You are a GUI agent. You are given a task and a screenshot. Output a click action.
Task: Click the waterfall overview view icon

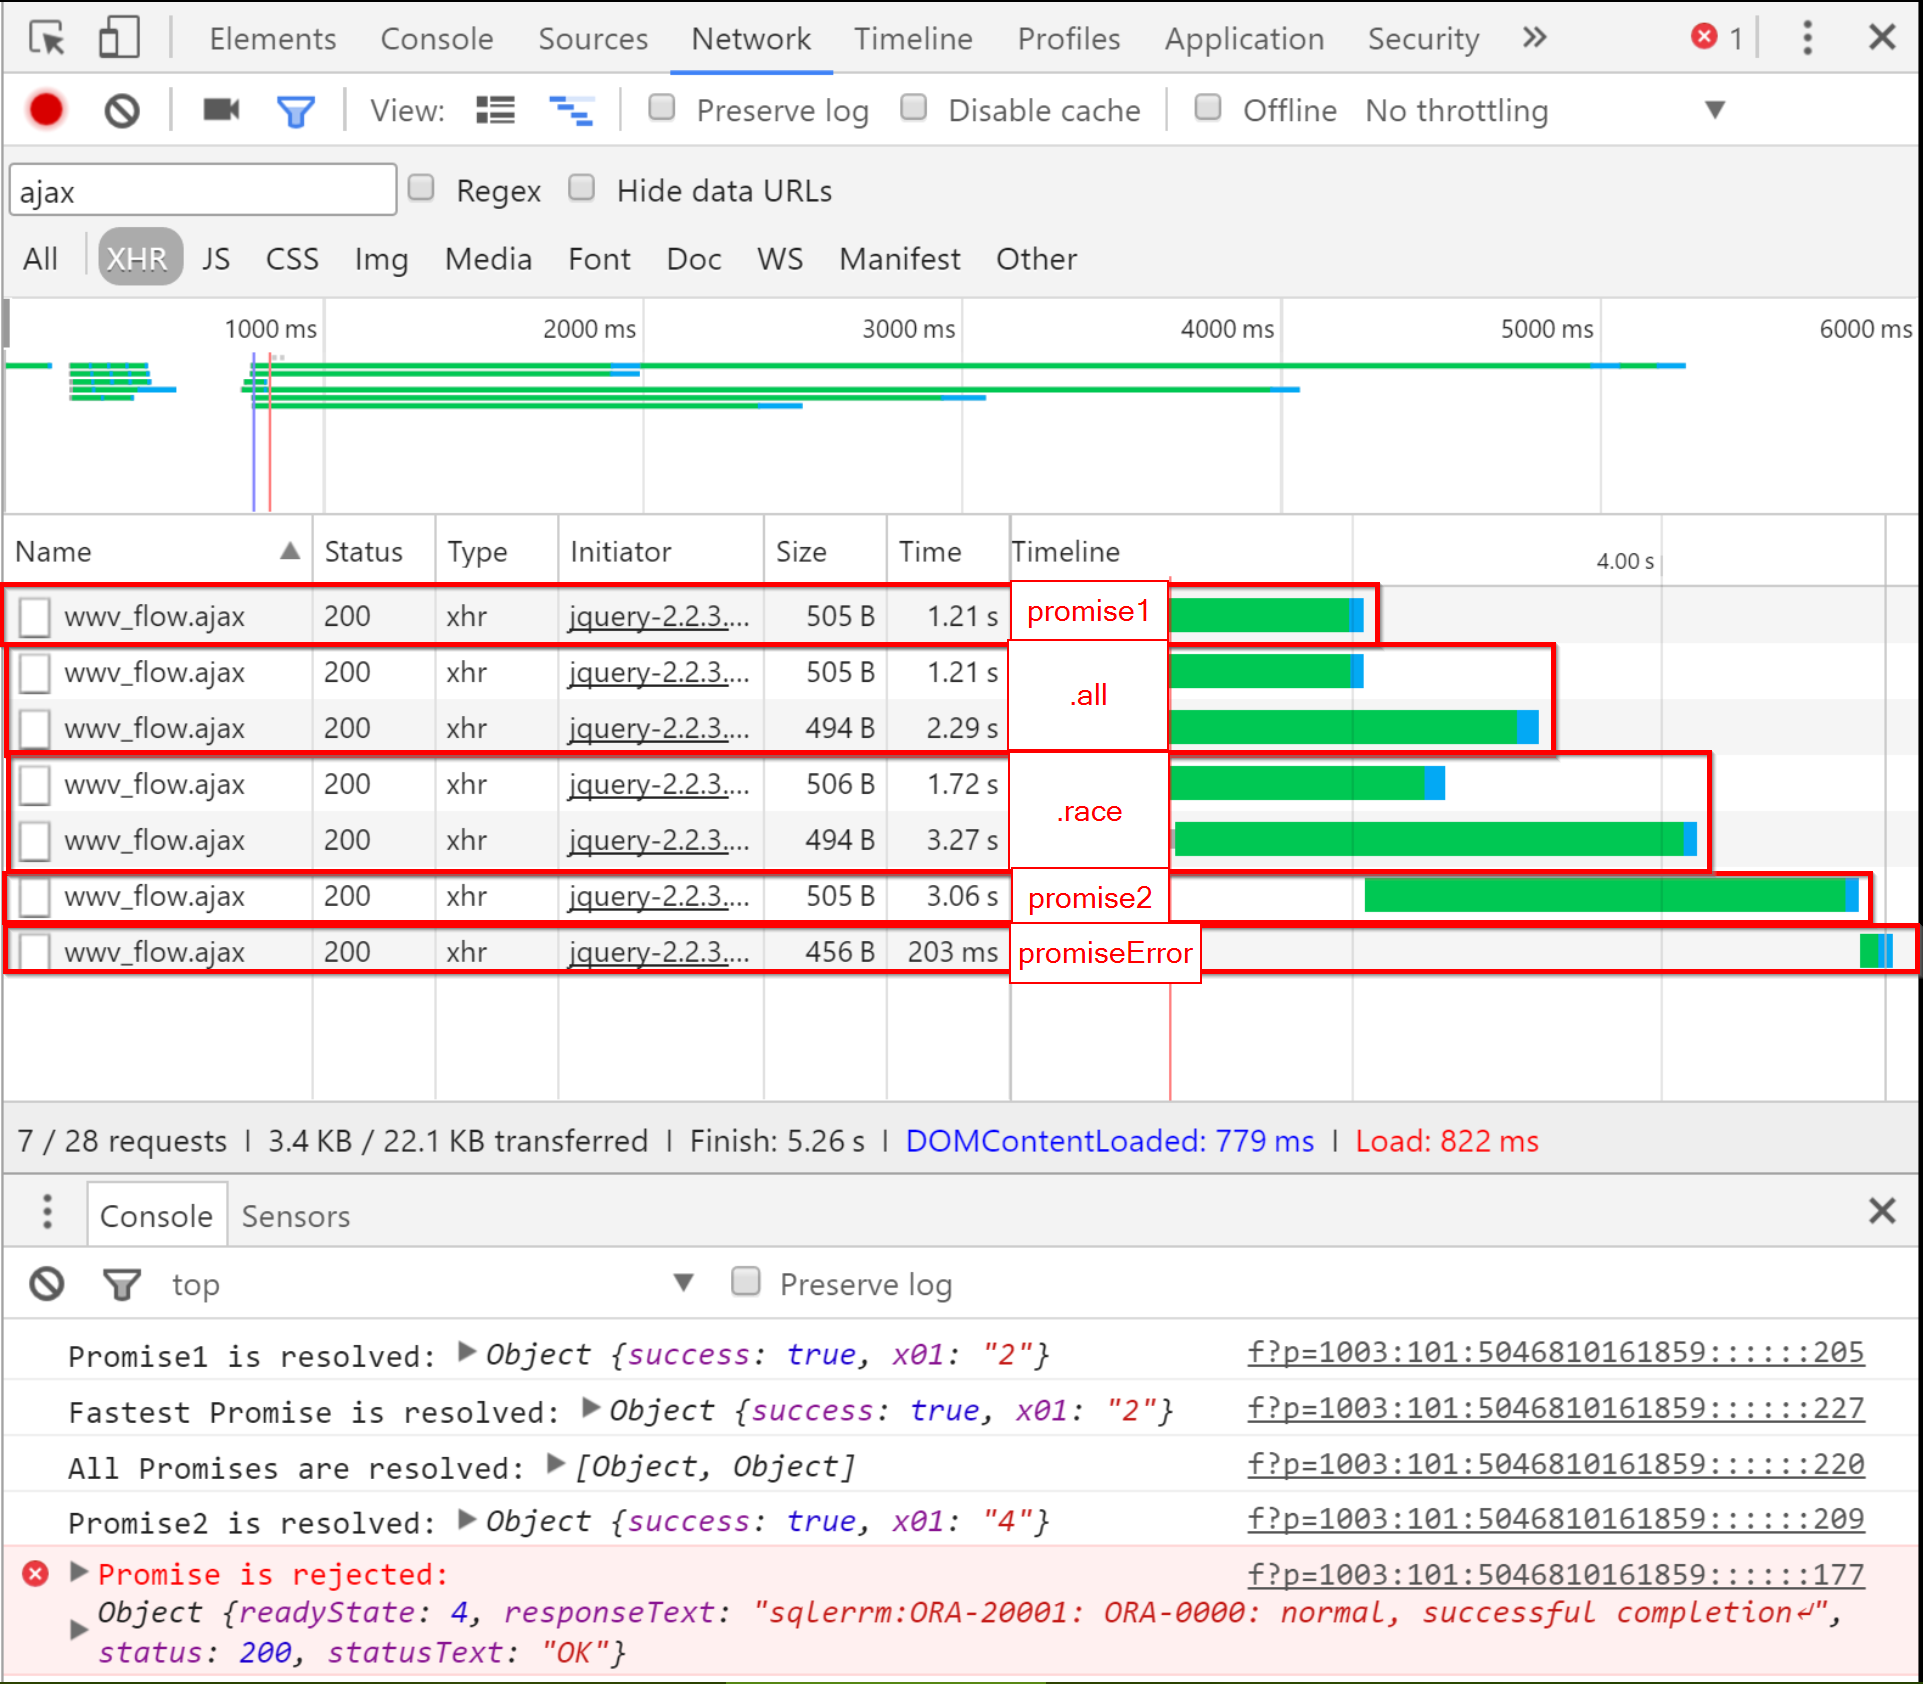(x=571, y=110)
